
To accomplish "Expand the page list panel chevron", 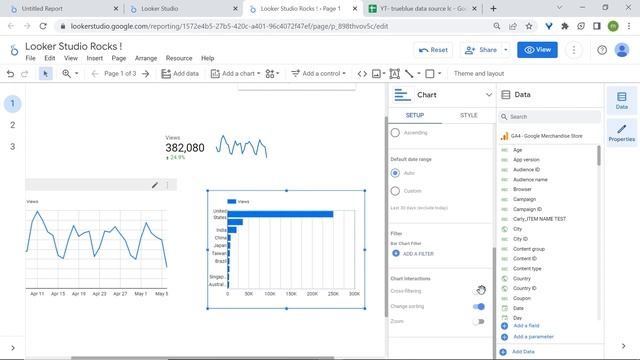I will click(13, 348).
